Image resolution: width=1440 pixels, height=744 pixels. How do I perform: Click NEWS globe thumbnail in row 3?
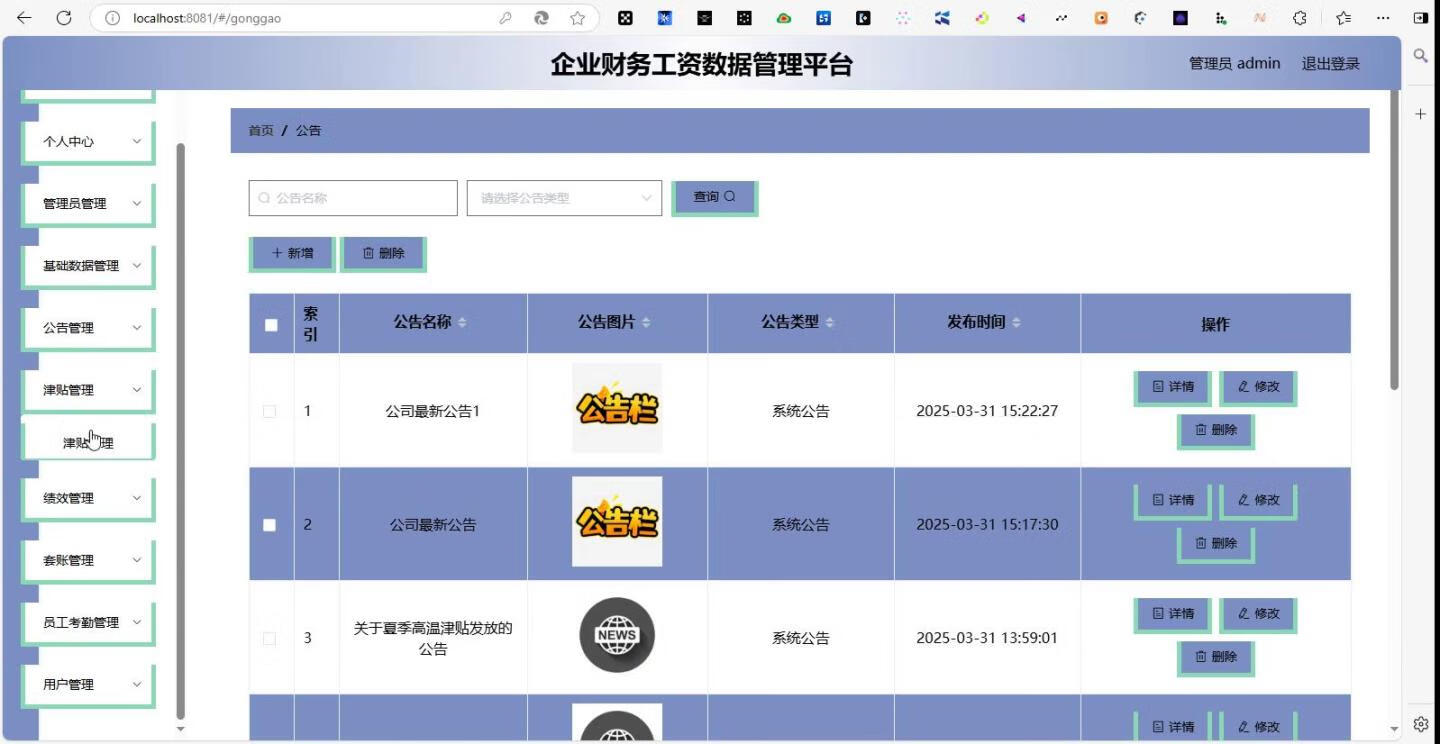point(617,635)
